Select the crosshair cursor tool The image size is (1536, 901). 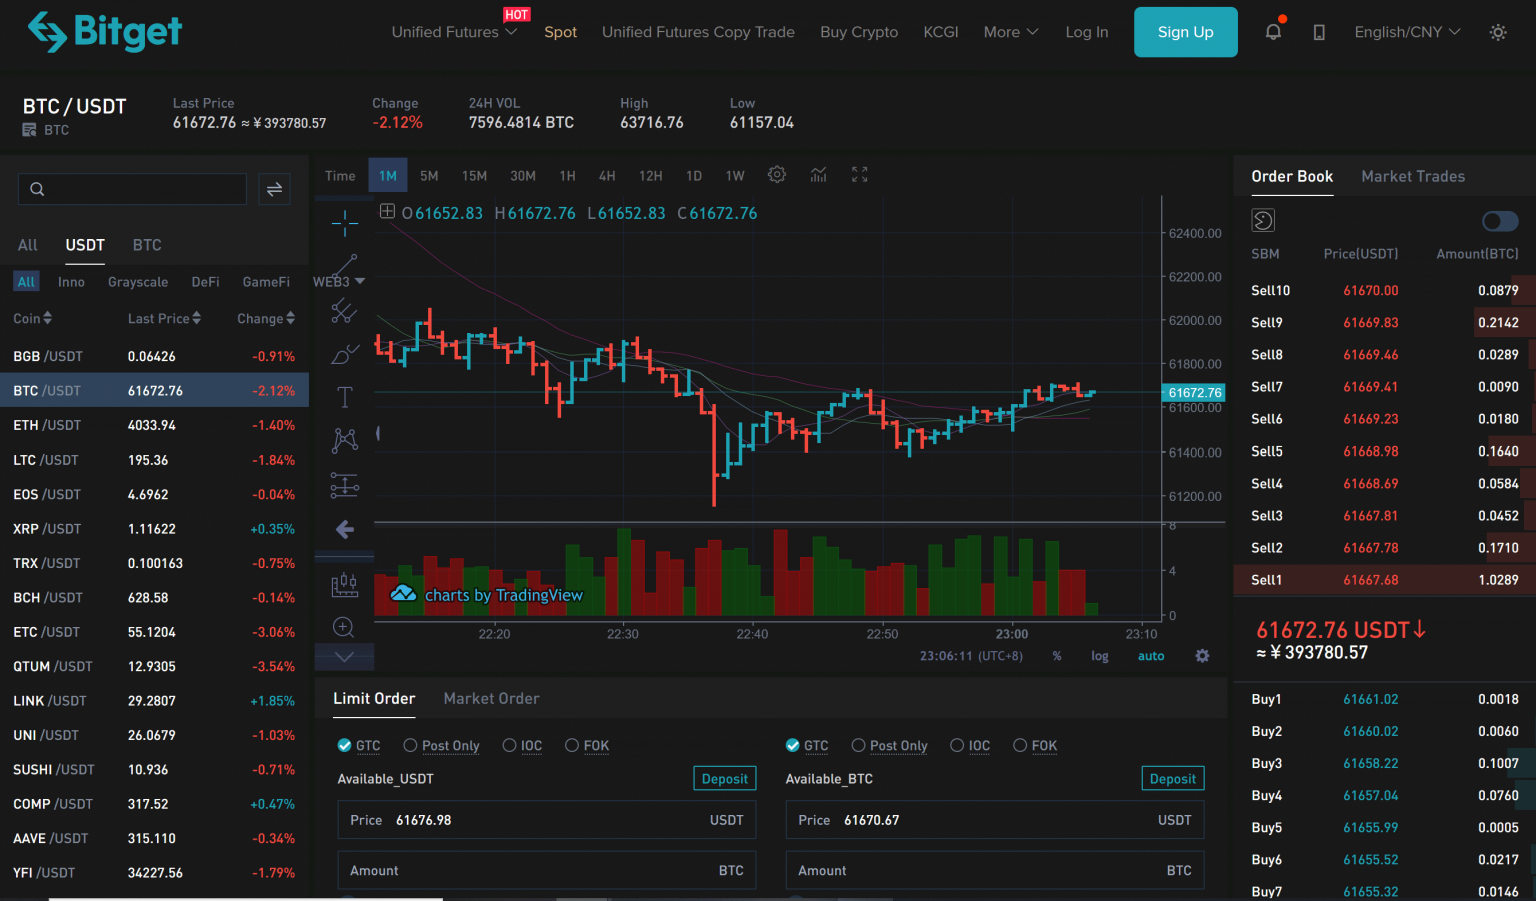(x=344, y=222)
